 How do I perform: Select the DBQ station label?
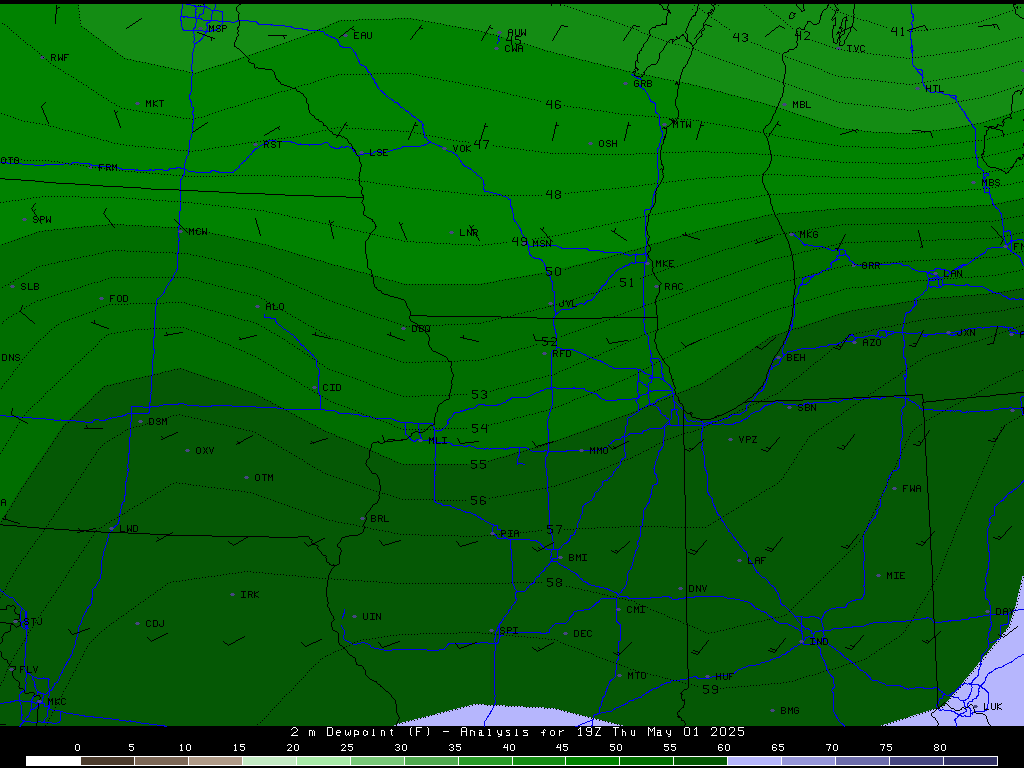click(421, 328)
